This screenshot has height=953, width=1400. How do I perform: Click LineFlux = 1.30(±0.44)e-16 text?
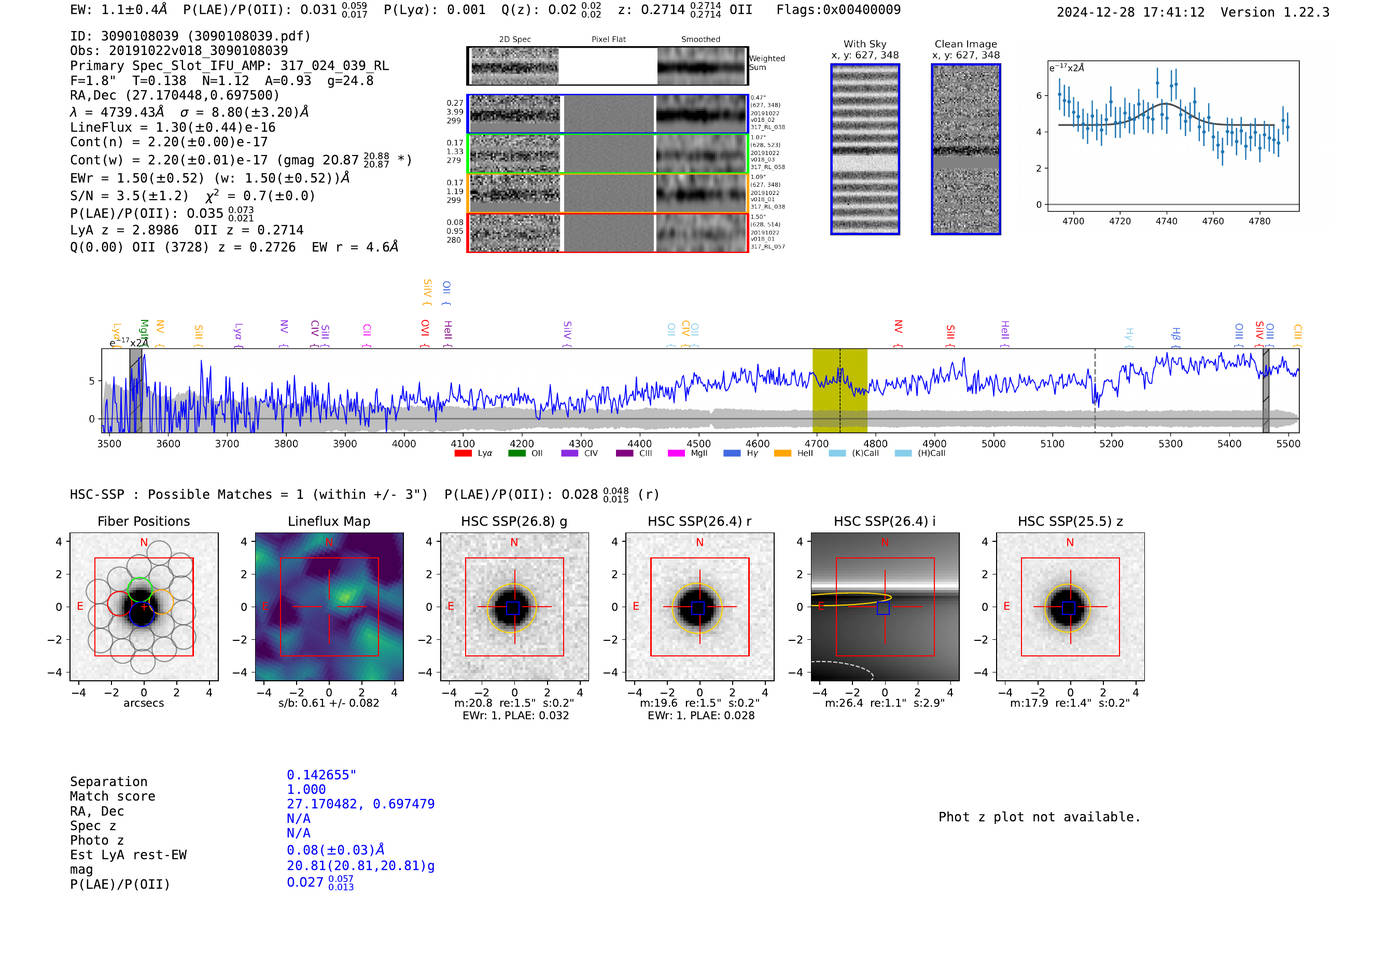coord(173,128)
